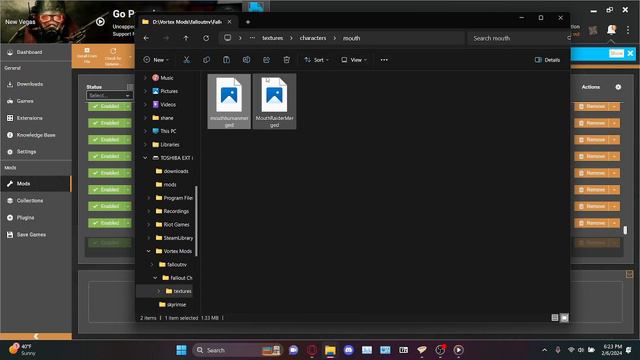
Task: Collapse the TOSHIBA EXT drive tree node
Action: point(145,158)
